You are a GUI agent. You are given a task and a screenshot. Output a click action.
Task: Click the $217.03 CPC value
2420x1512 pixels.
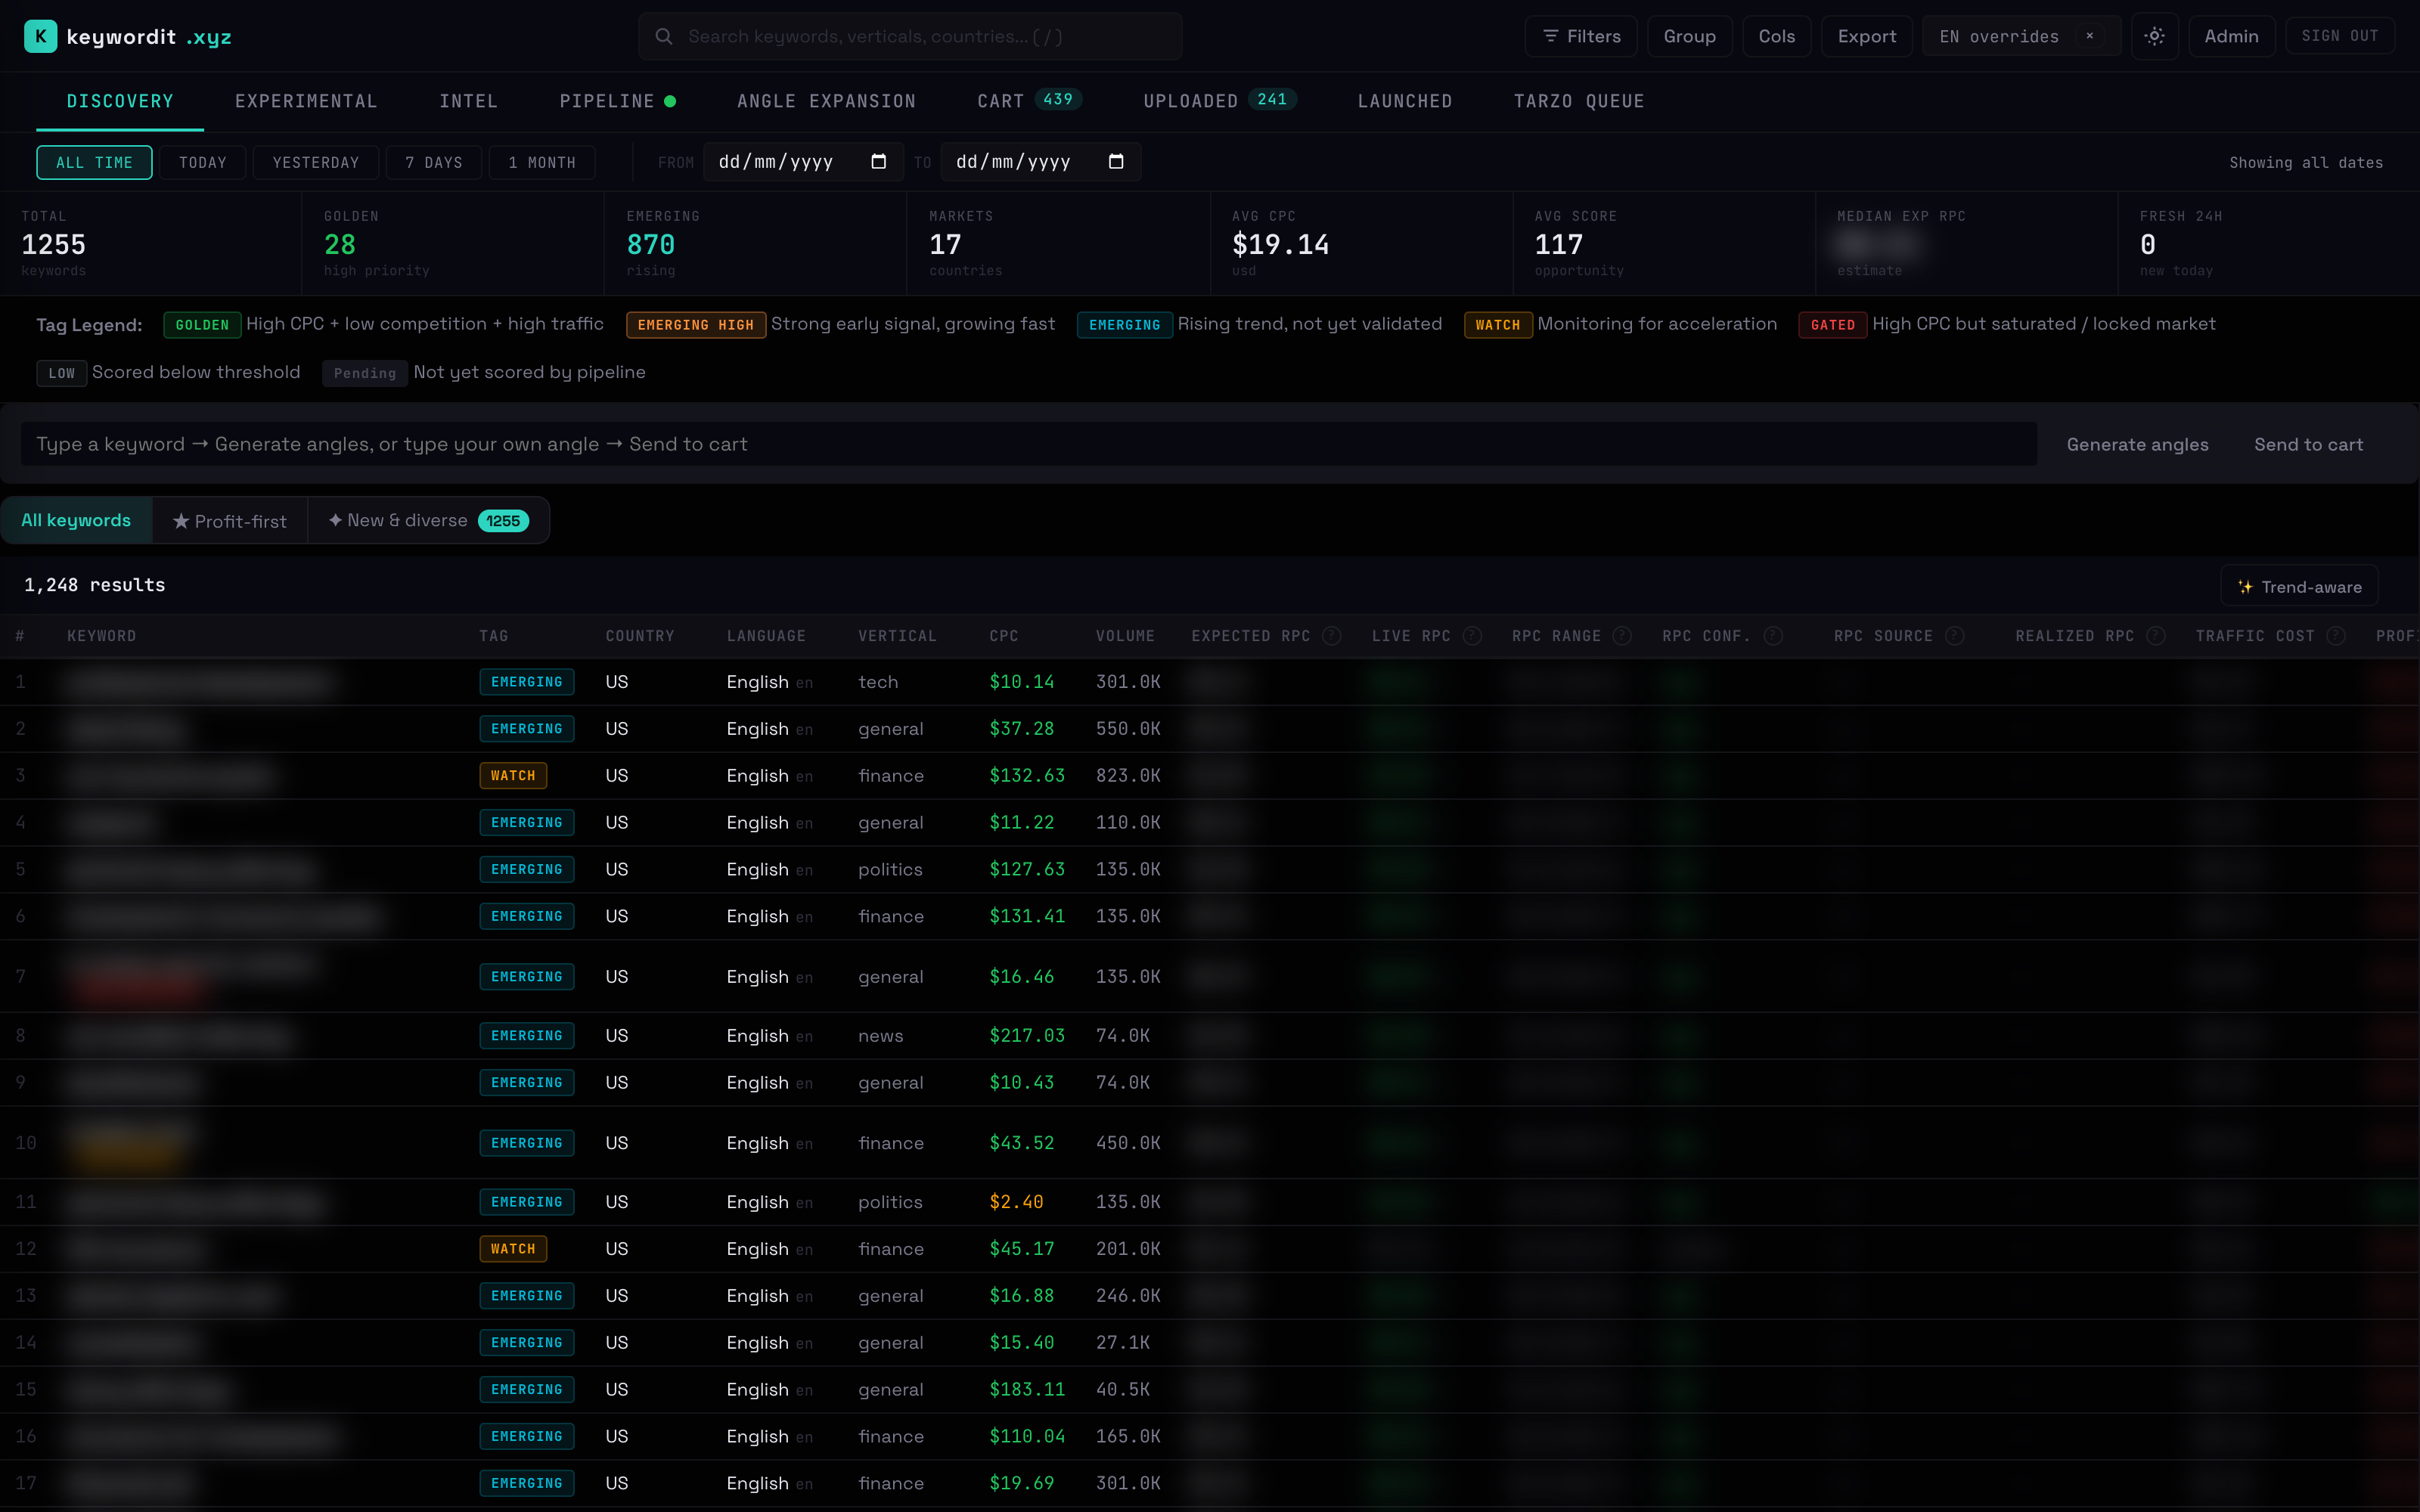pyautogui.click(x=1027, y=1036)
